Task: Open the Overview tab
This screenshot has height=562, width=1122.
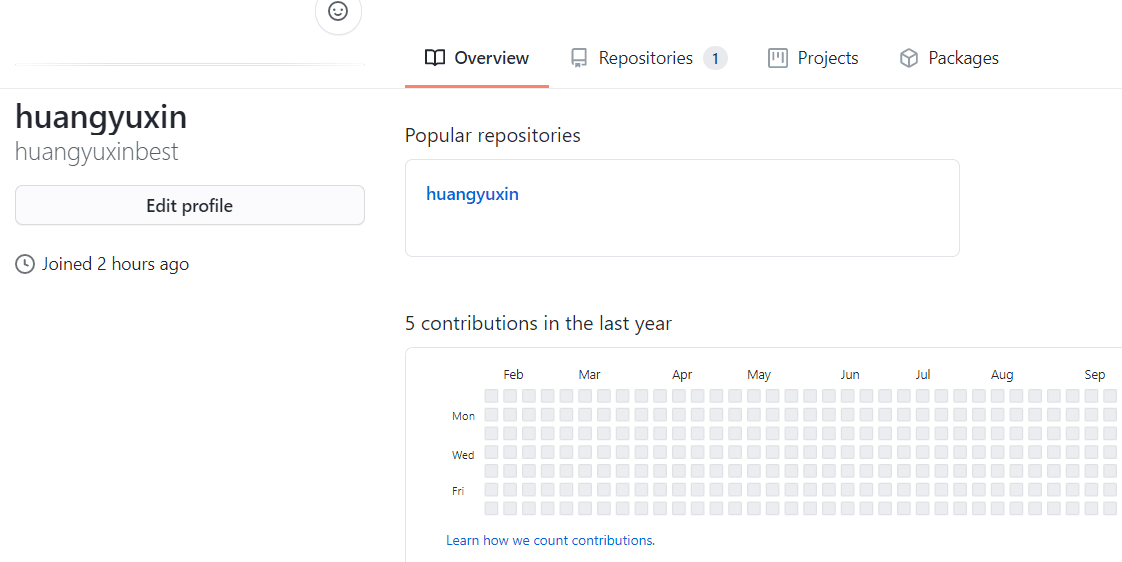Action: [x=477, y=58]
